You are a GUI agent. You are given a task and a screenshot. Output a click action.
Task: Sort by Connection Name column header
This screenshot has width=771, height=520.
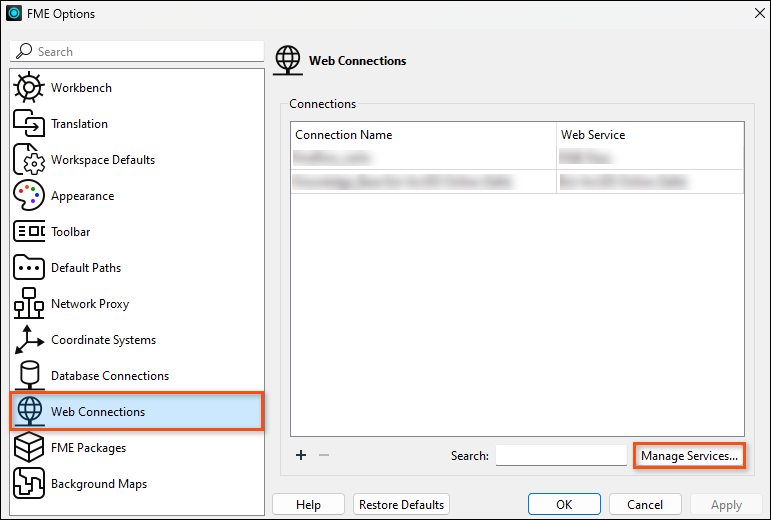[423, 135]
